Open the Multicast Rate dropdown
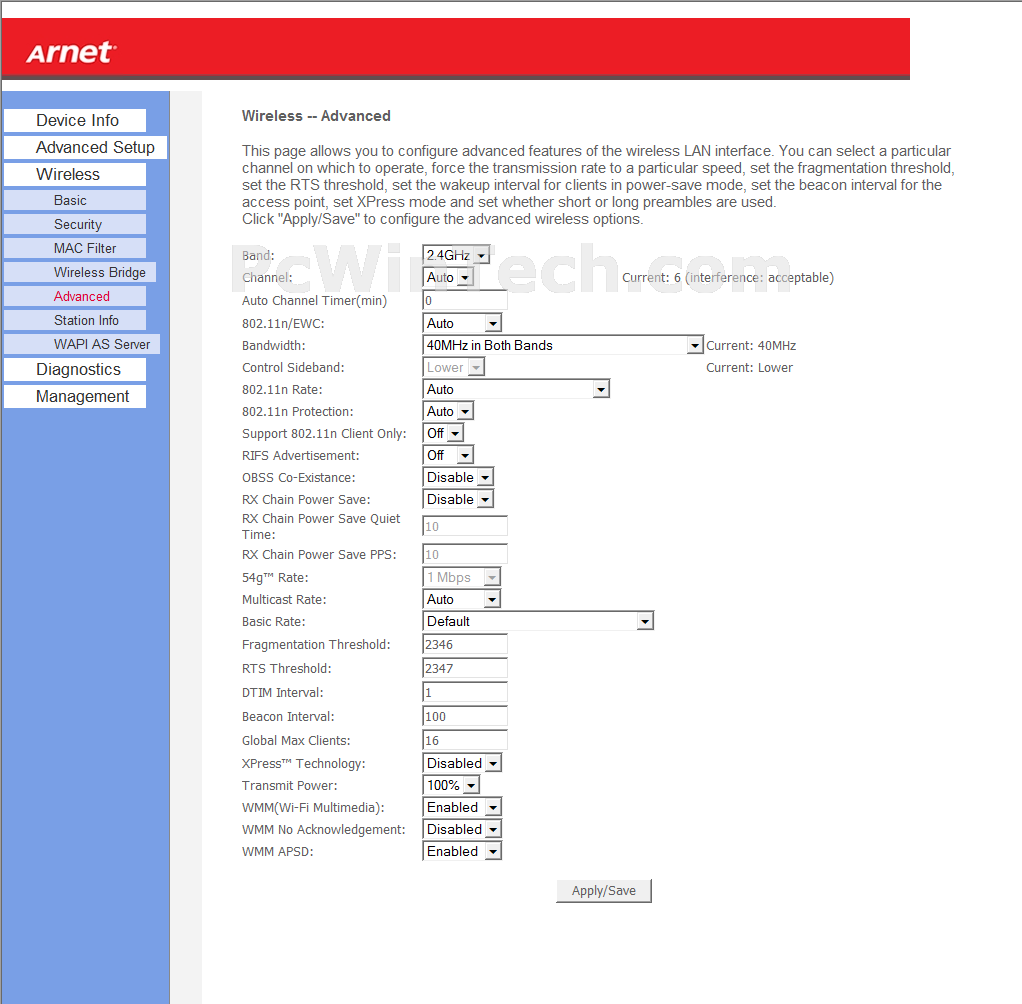Screen dimensions: 1022x1004 click(x=461, y=599)
